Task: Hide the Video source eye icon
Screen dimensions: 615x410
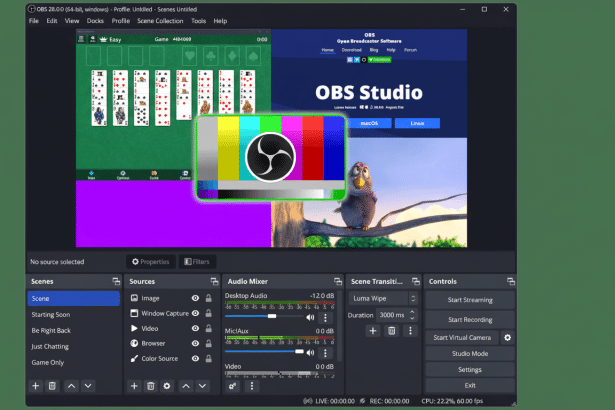Action: click(195, 328)
